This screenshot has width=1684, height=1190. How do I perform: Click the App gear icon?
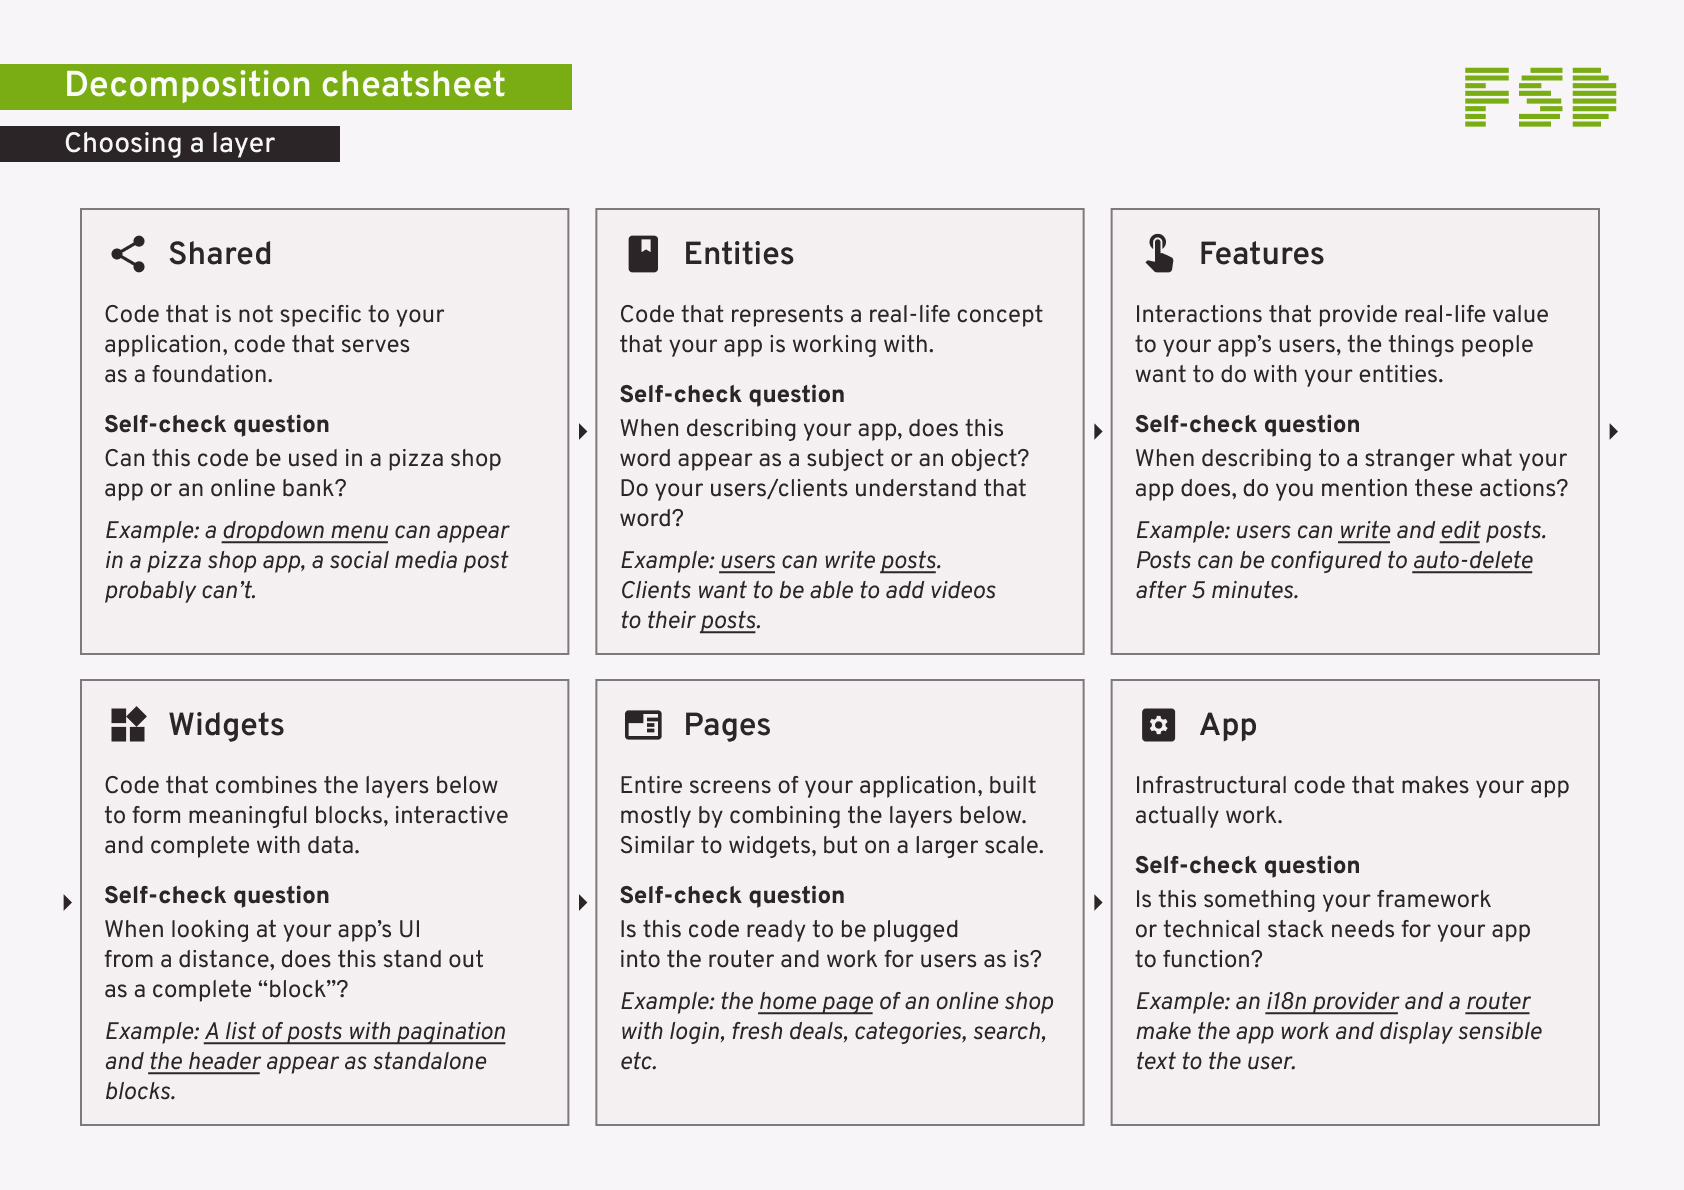1158,725
